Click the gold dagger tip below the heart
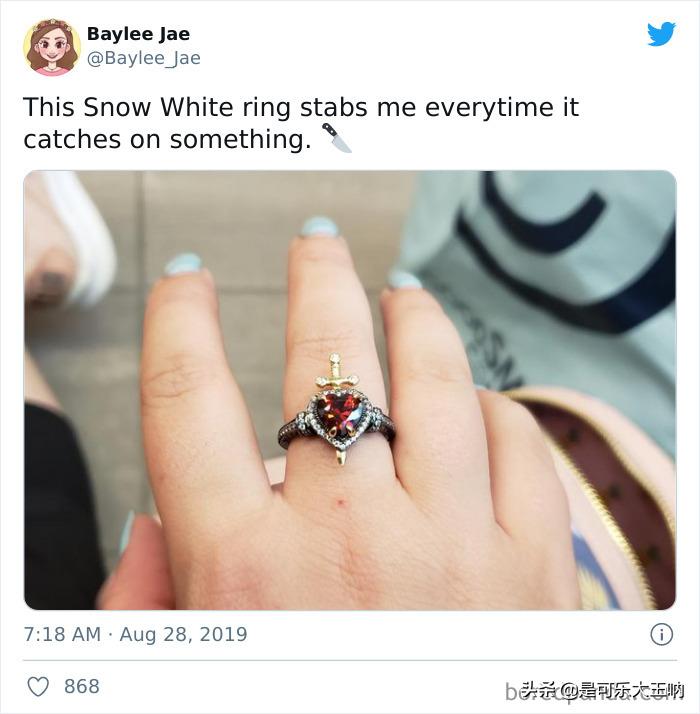 pyautogui.click(x=341, y=456)
